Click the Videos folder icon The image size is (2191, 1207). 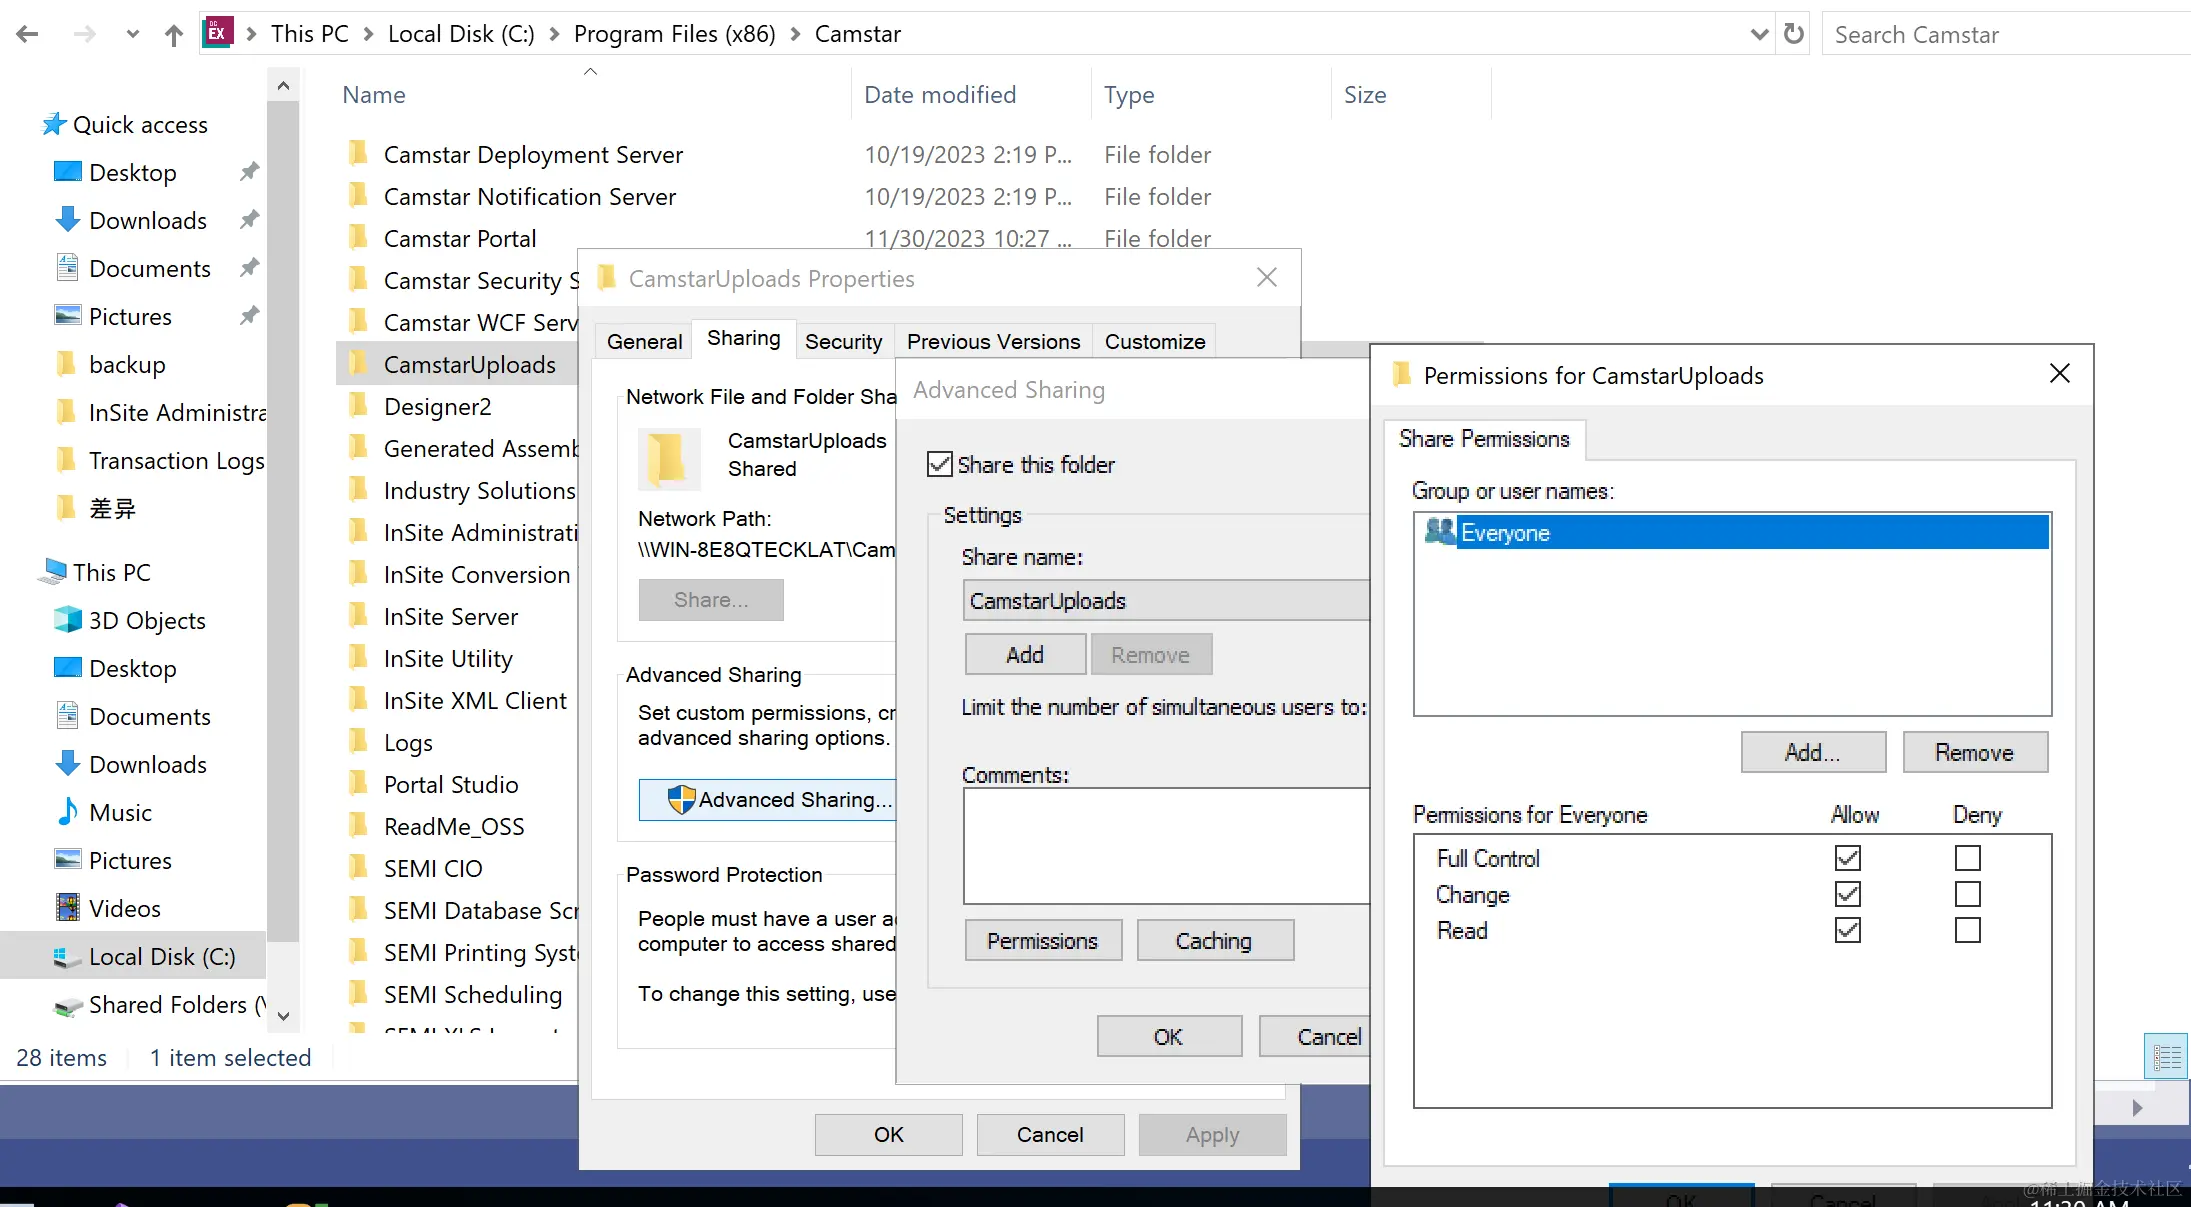(x=68, y=908)
